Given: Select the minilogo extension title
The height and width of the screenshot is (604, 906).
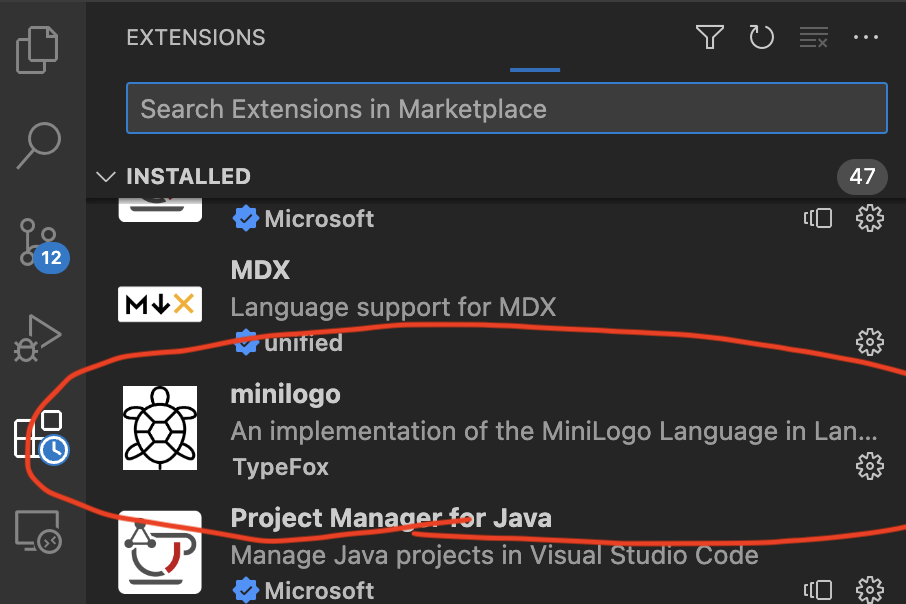Looking at the screenshot, I should pos(285,395).
